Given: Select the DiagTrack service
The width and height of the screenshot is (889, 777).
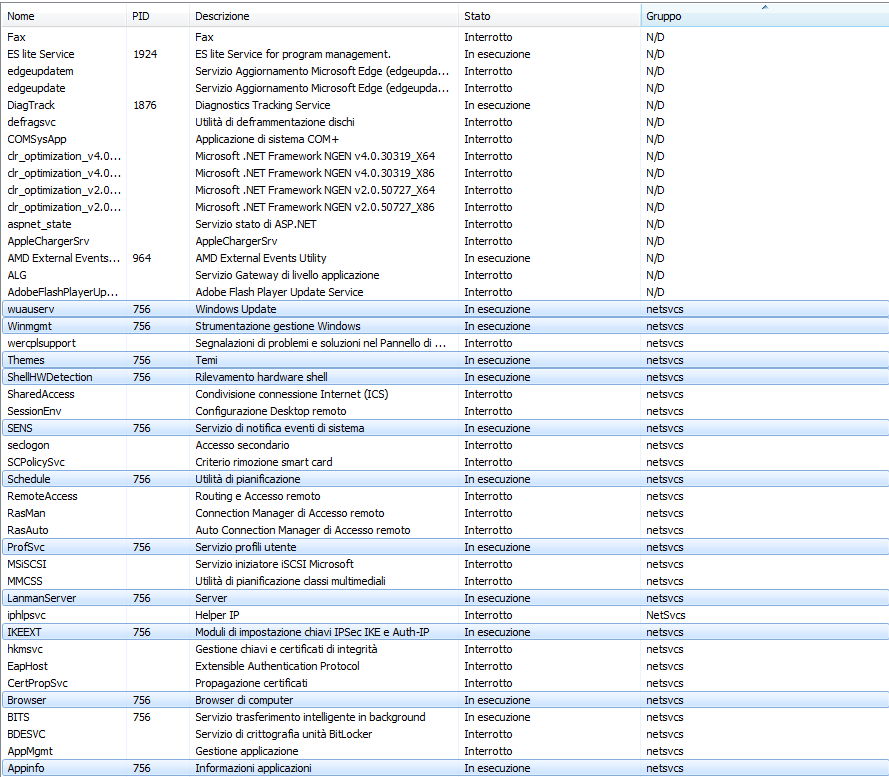Looking at the screenshot, I should 31,105.
